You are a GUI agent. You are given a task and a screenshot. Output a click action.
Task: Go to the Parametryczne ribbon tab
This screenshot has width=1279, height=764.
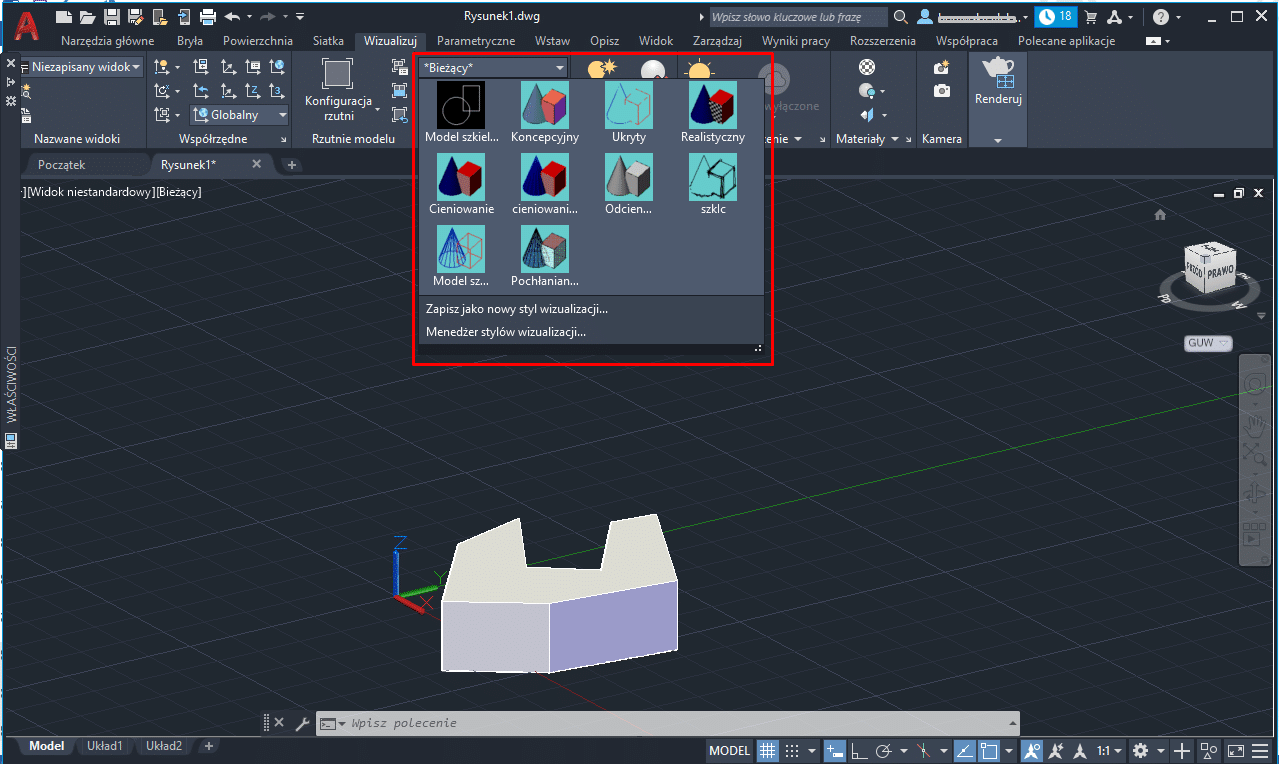coord(476,41)
